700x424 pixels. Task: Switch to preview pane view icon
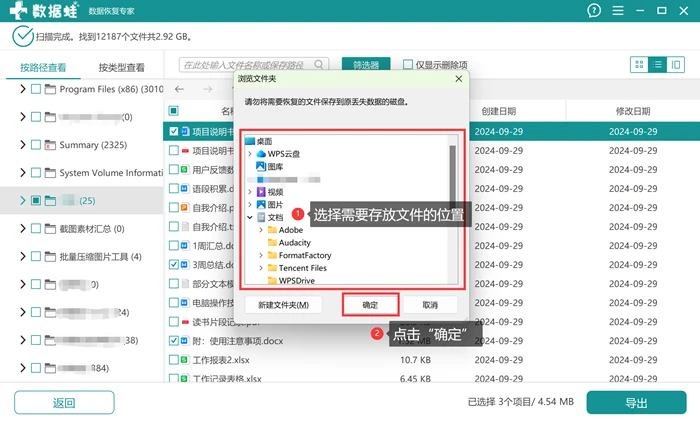coord(676,65)
